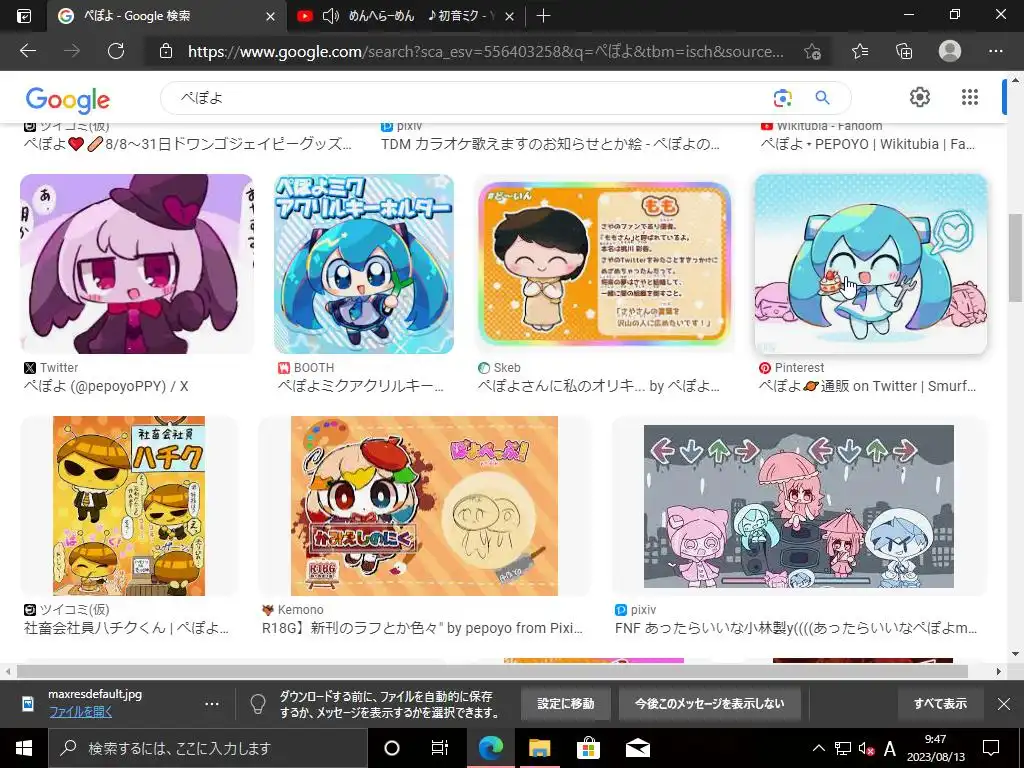Image resolution: width=1024 pixels, height=768 pixels.
Task: Click the scroll down arrow
Action: [x=1016, y=654]
